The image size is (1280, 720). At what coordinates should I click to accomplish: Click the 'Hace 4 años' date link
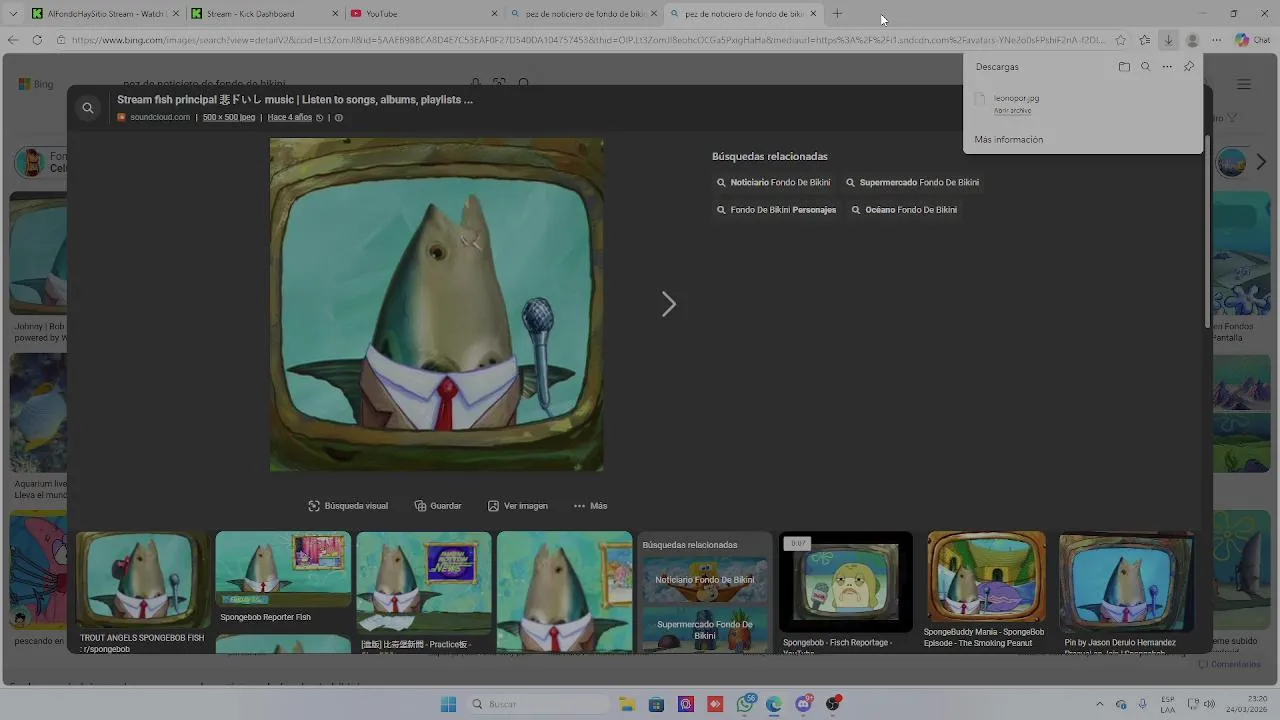(290, 118)
